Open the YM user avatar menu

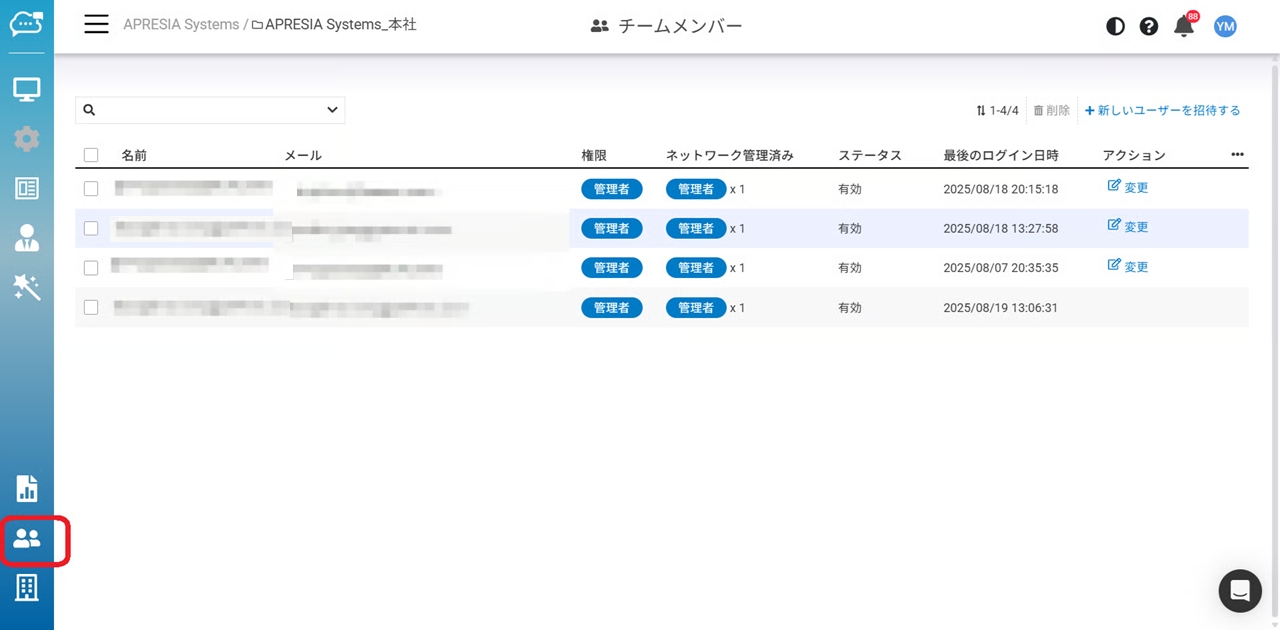pyautogui.click(x=1225, y=26)
